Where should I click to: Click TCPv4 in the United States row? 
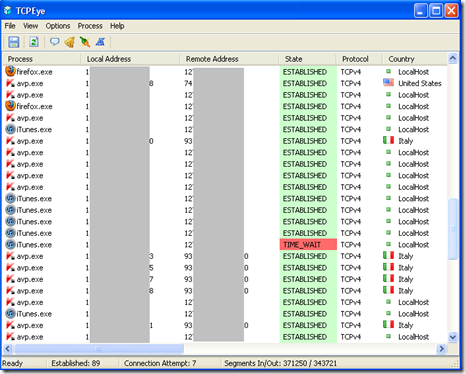point(351,83)
